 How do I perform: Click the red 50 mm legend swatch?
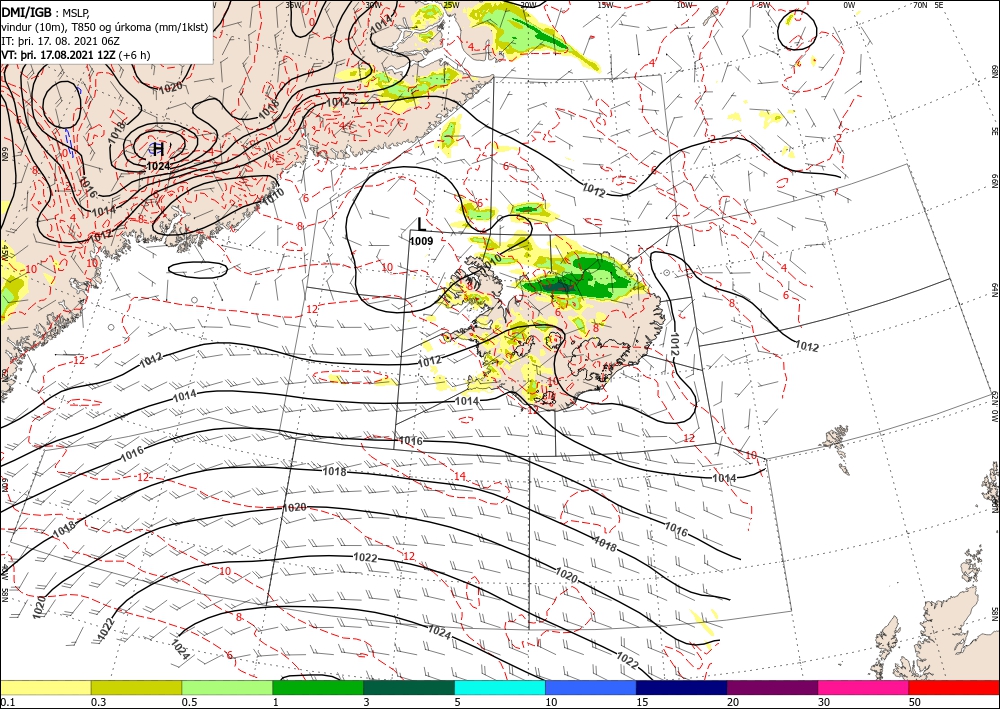tap(954, 687)
